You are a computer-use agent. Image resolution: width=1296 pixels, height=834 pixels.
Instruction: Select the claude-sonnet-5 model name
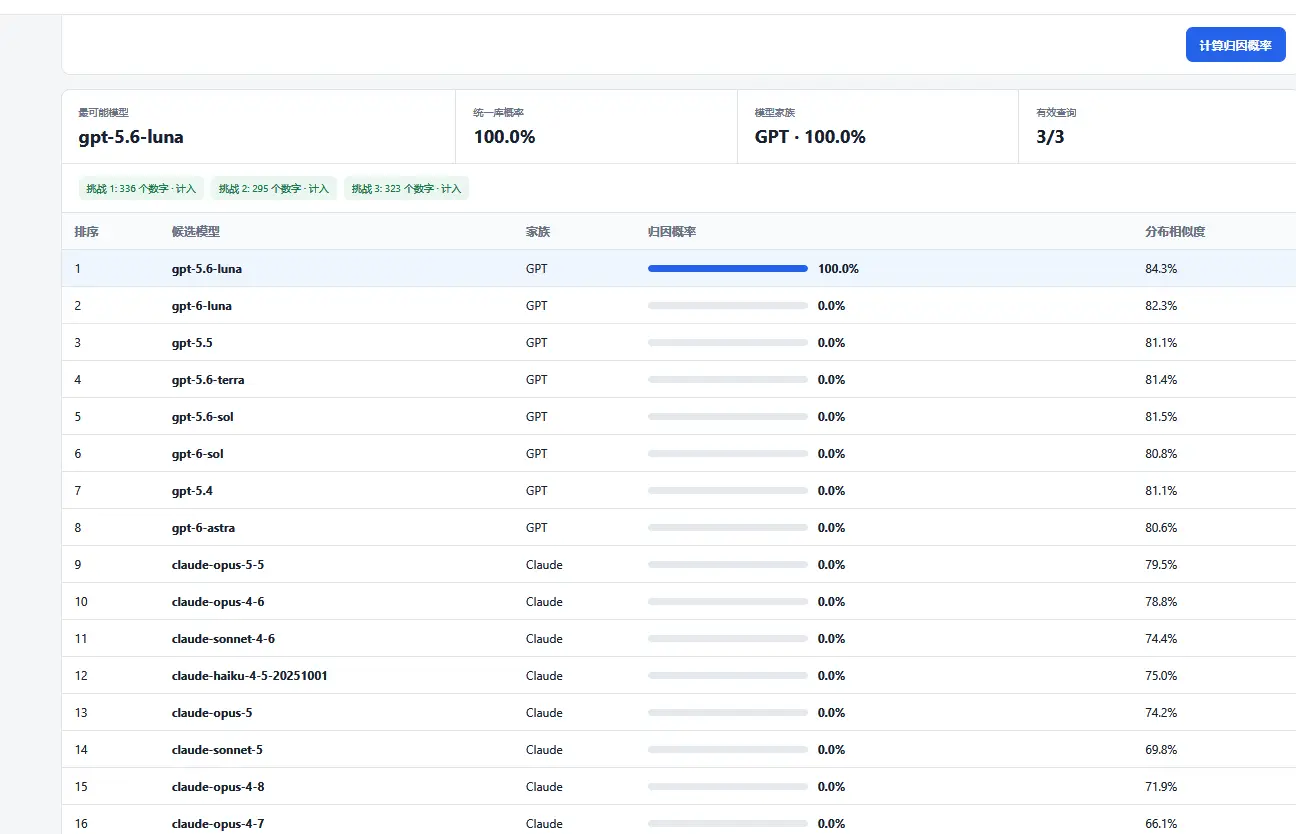coord(217,749)
